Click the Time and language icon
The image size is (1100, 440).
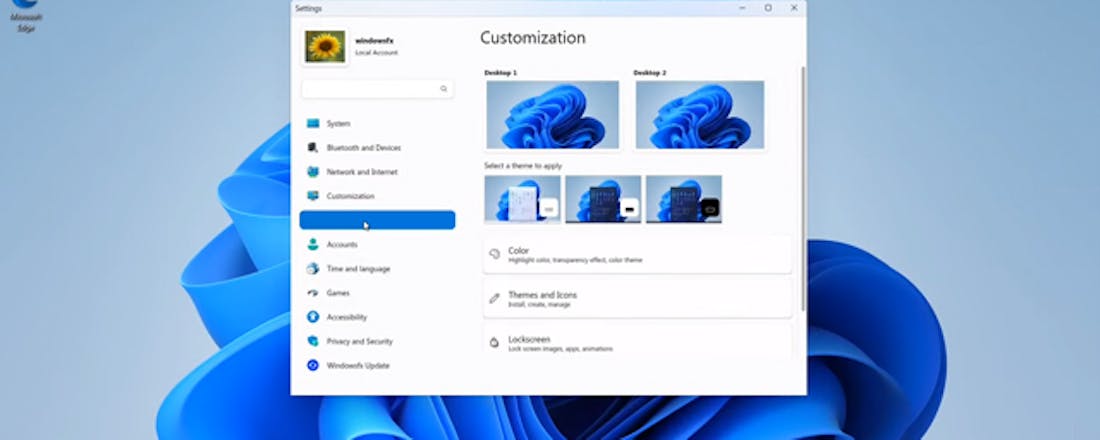click(x=313, y=269)
